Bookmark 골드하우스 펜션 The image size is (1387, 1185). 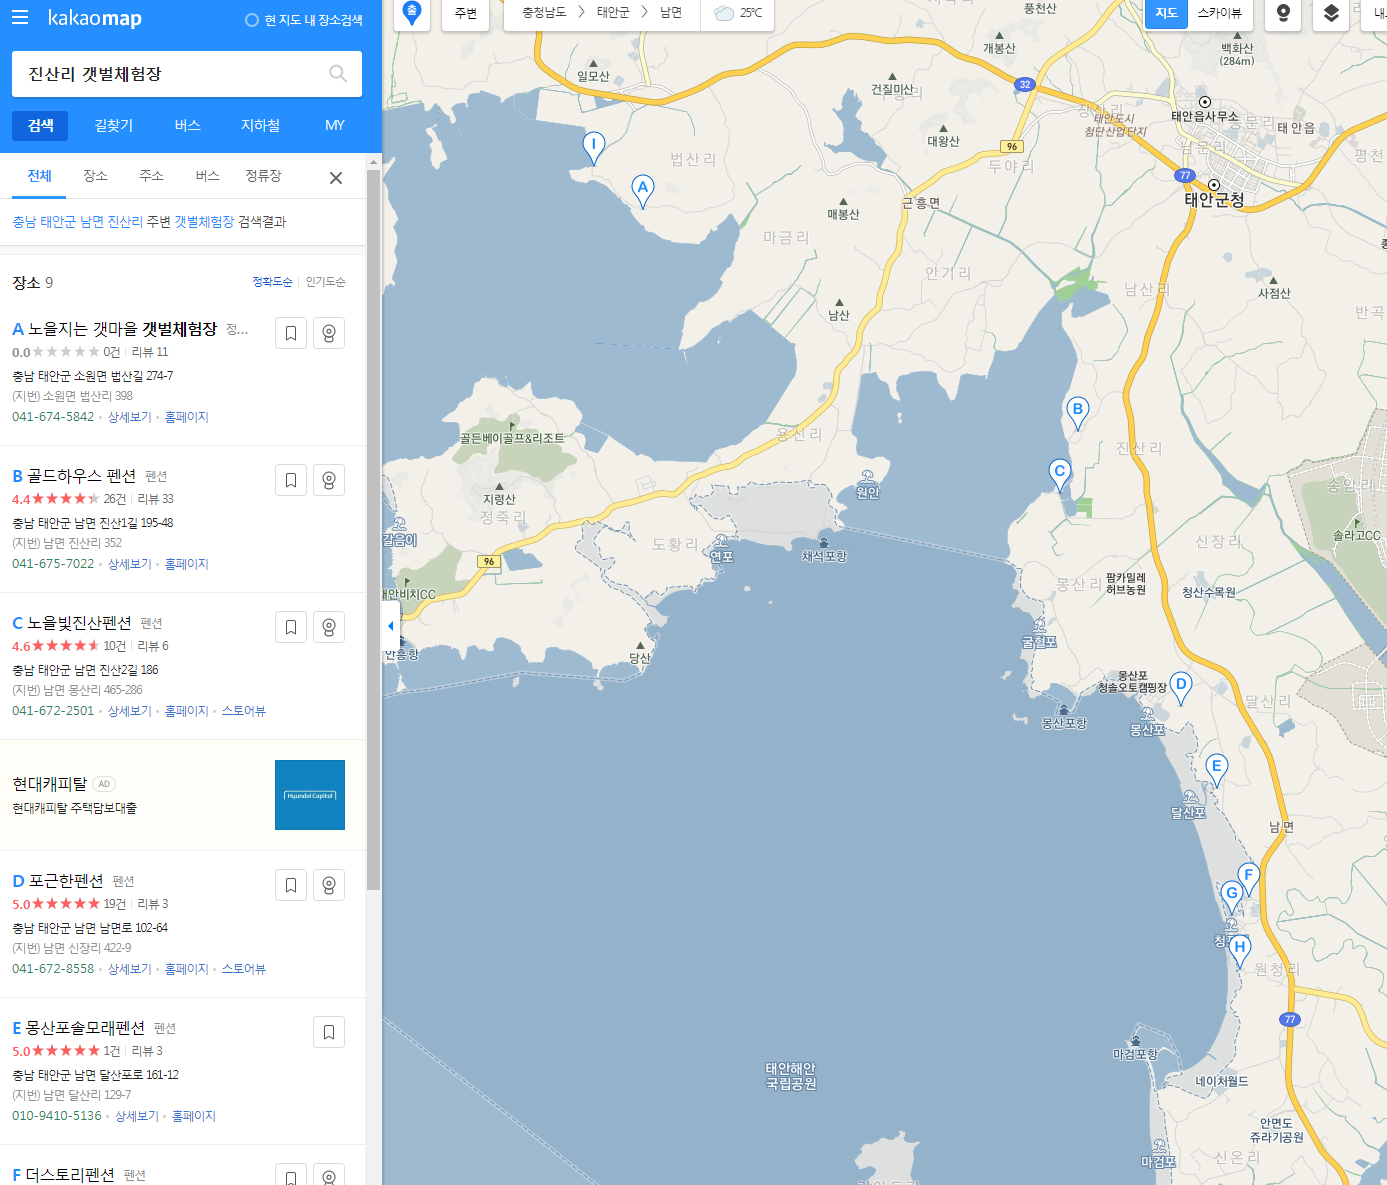click(x=291, y=480)
